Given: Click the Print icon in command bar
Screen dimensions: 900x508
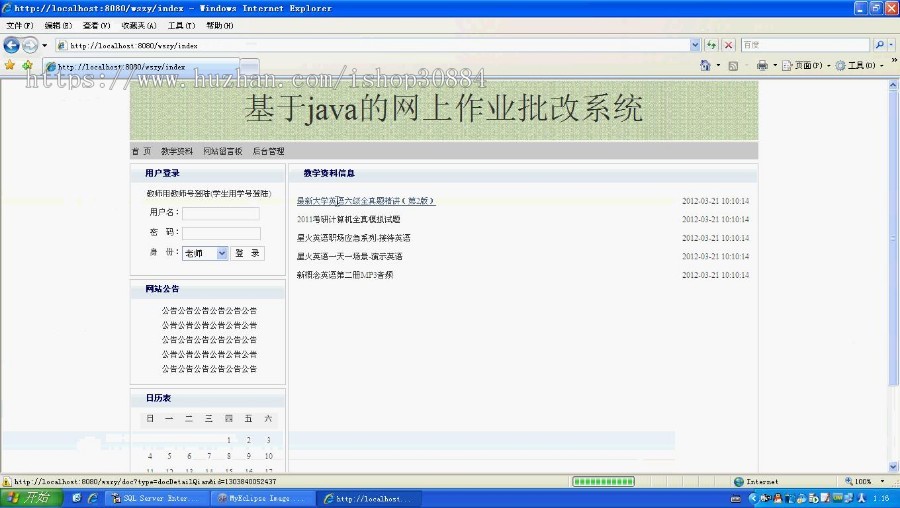Looking at the screenshot, I should coord(762,65).
